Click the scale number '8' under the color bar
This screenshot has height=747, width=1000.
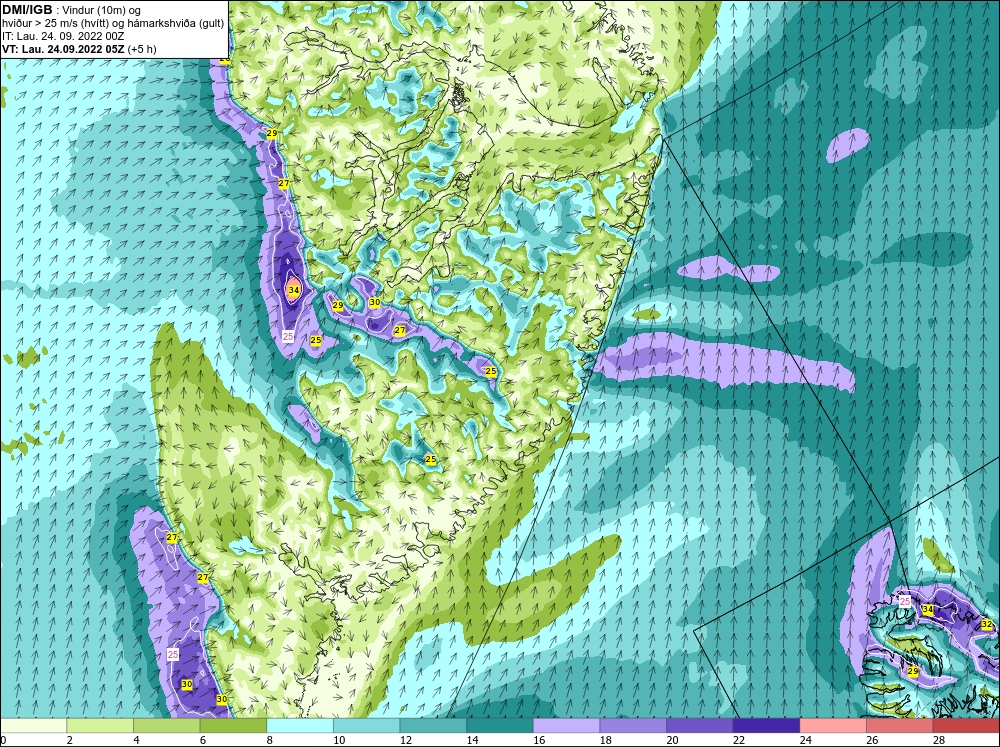click(270, 740)
